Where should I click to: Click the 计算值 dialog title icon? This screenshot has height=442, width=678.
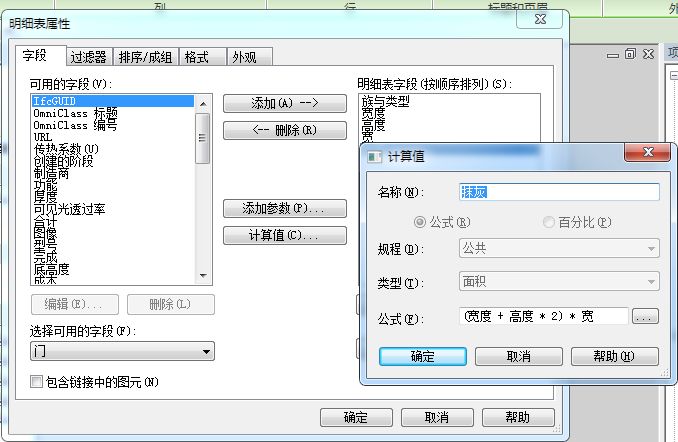click(x=374, y=156)
